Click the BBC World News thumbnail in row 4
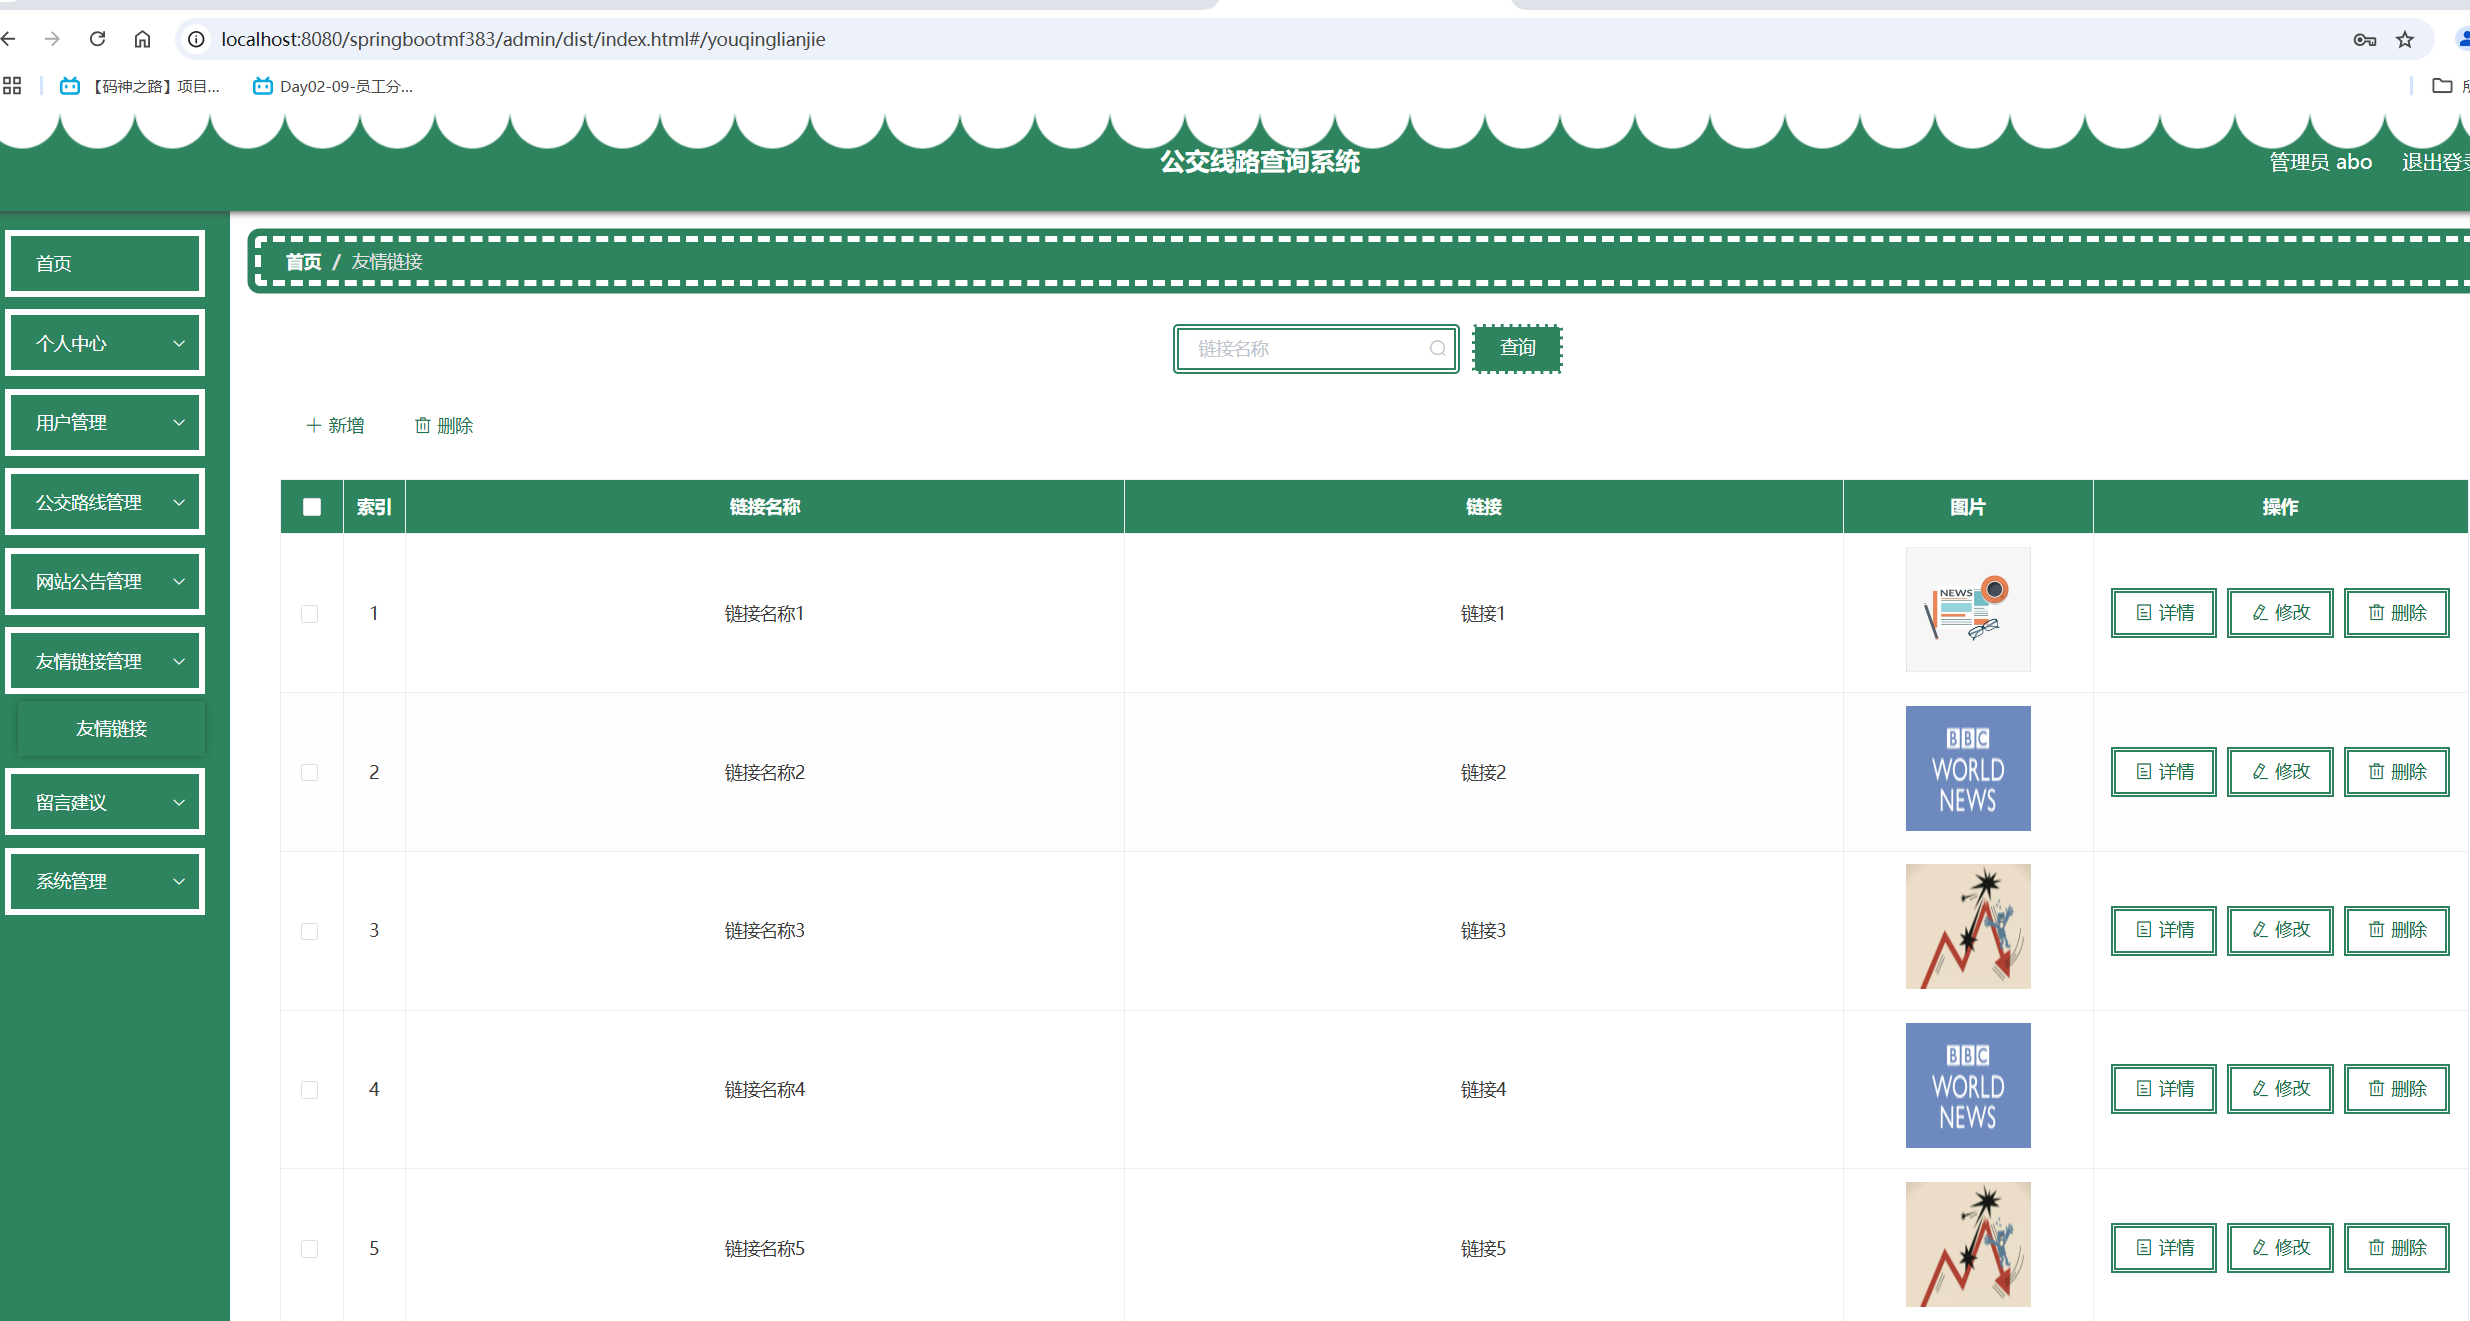 pos(1967,1086)
